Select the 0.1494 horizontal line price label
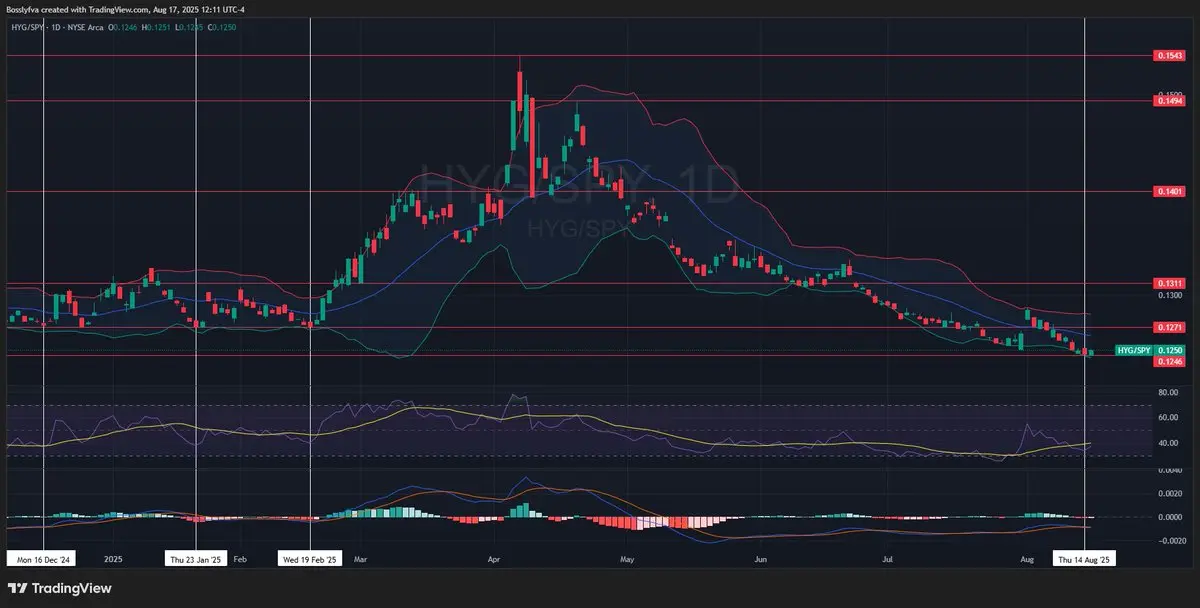The image size is (1200, 608). (x=1170, y=101)
